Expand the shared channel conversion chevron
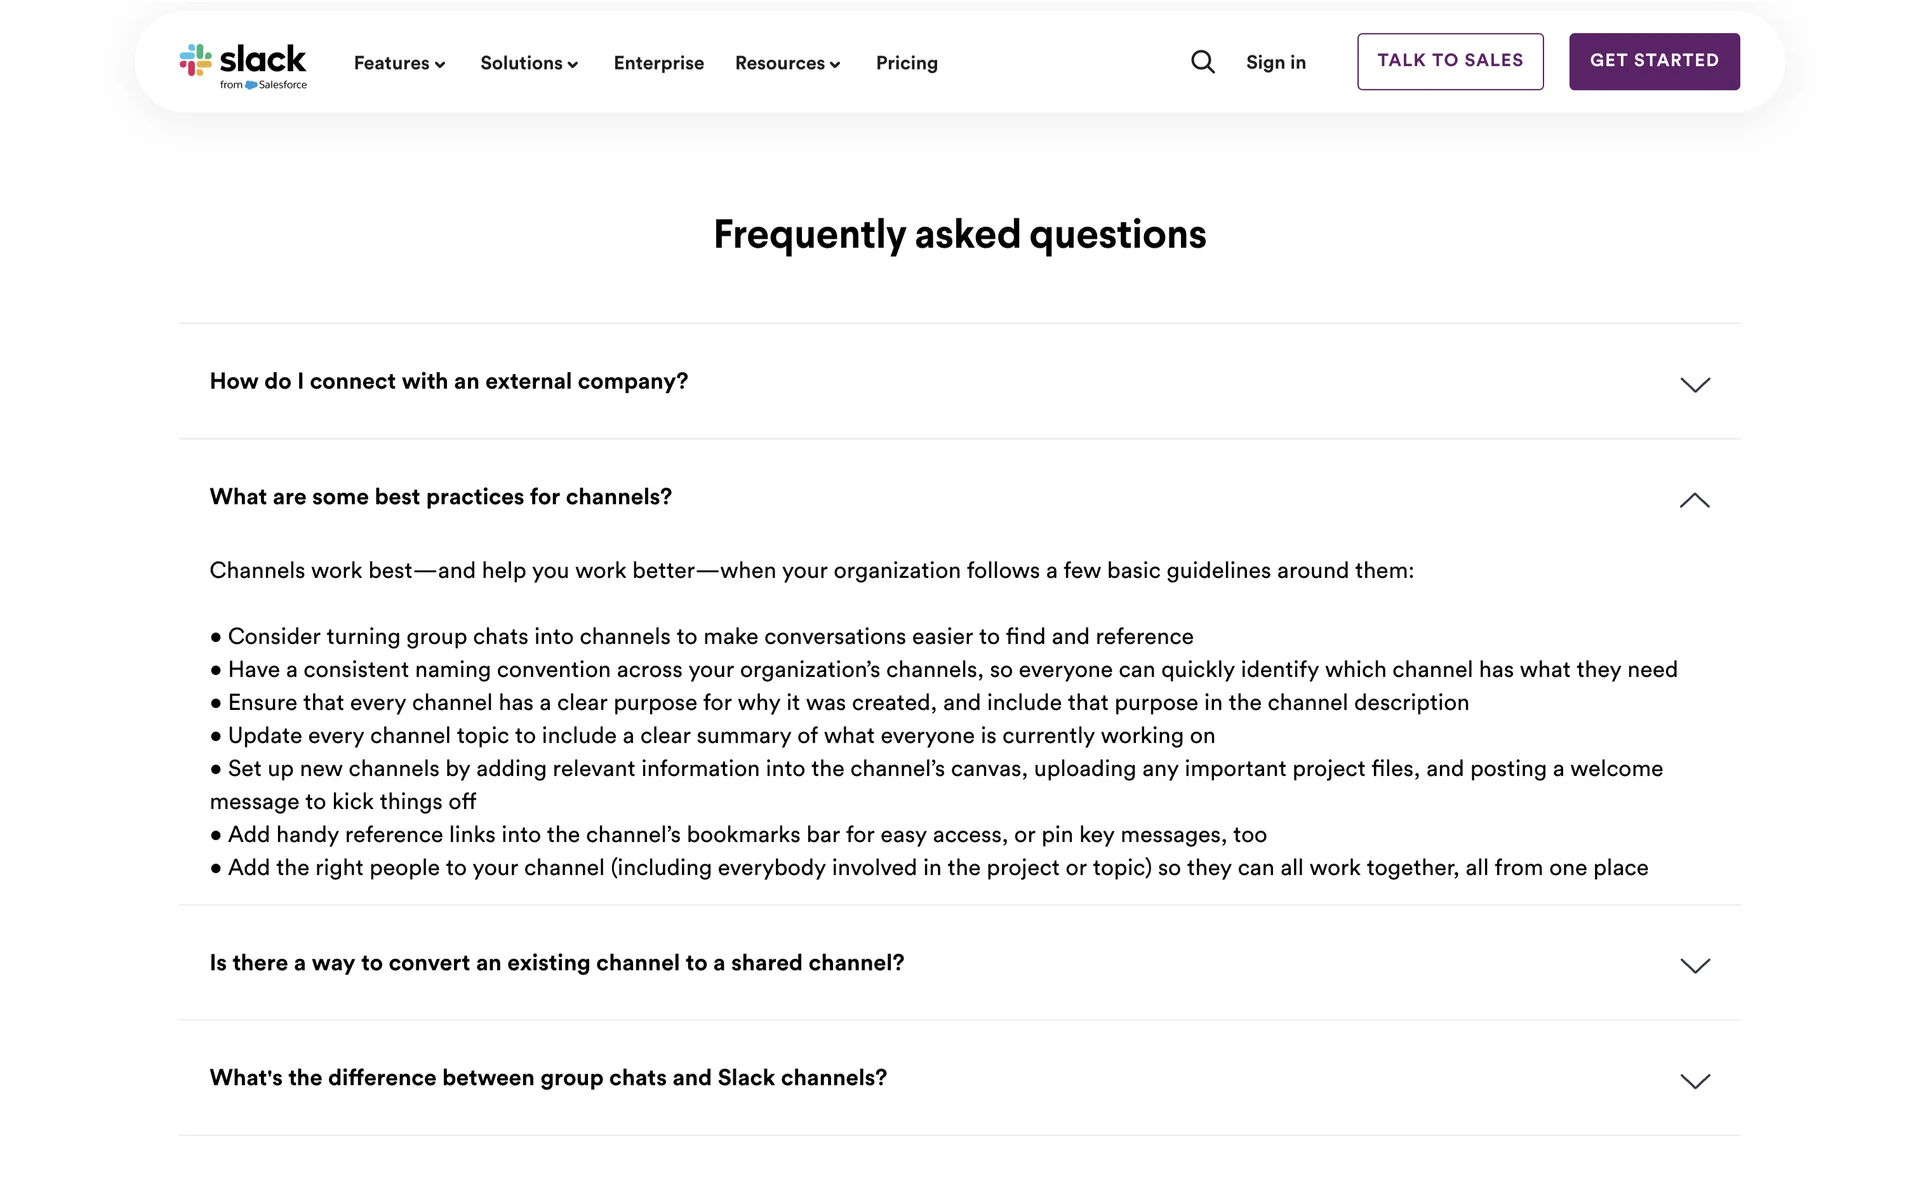Screen dimensions: 1920x1201 click(1695, 966)
